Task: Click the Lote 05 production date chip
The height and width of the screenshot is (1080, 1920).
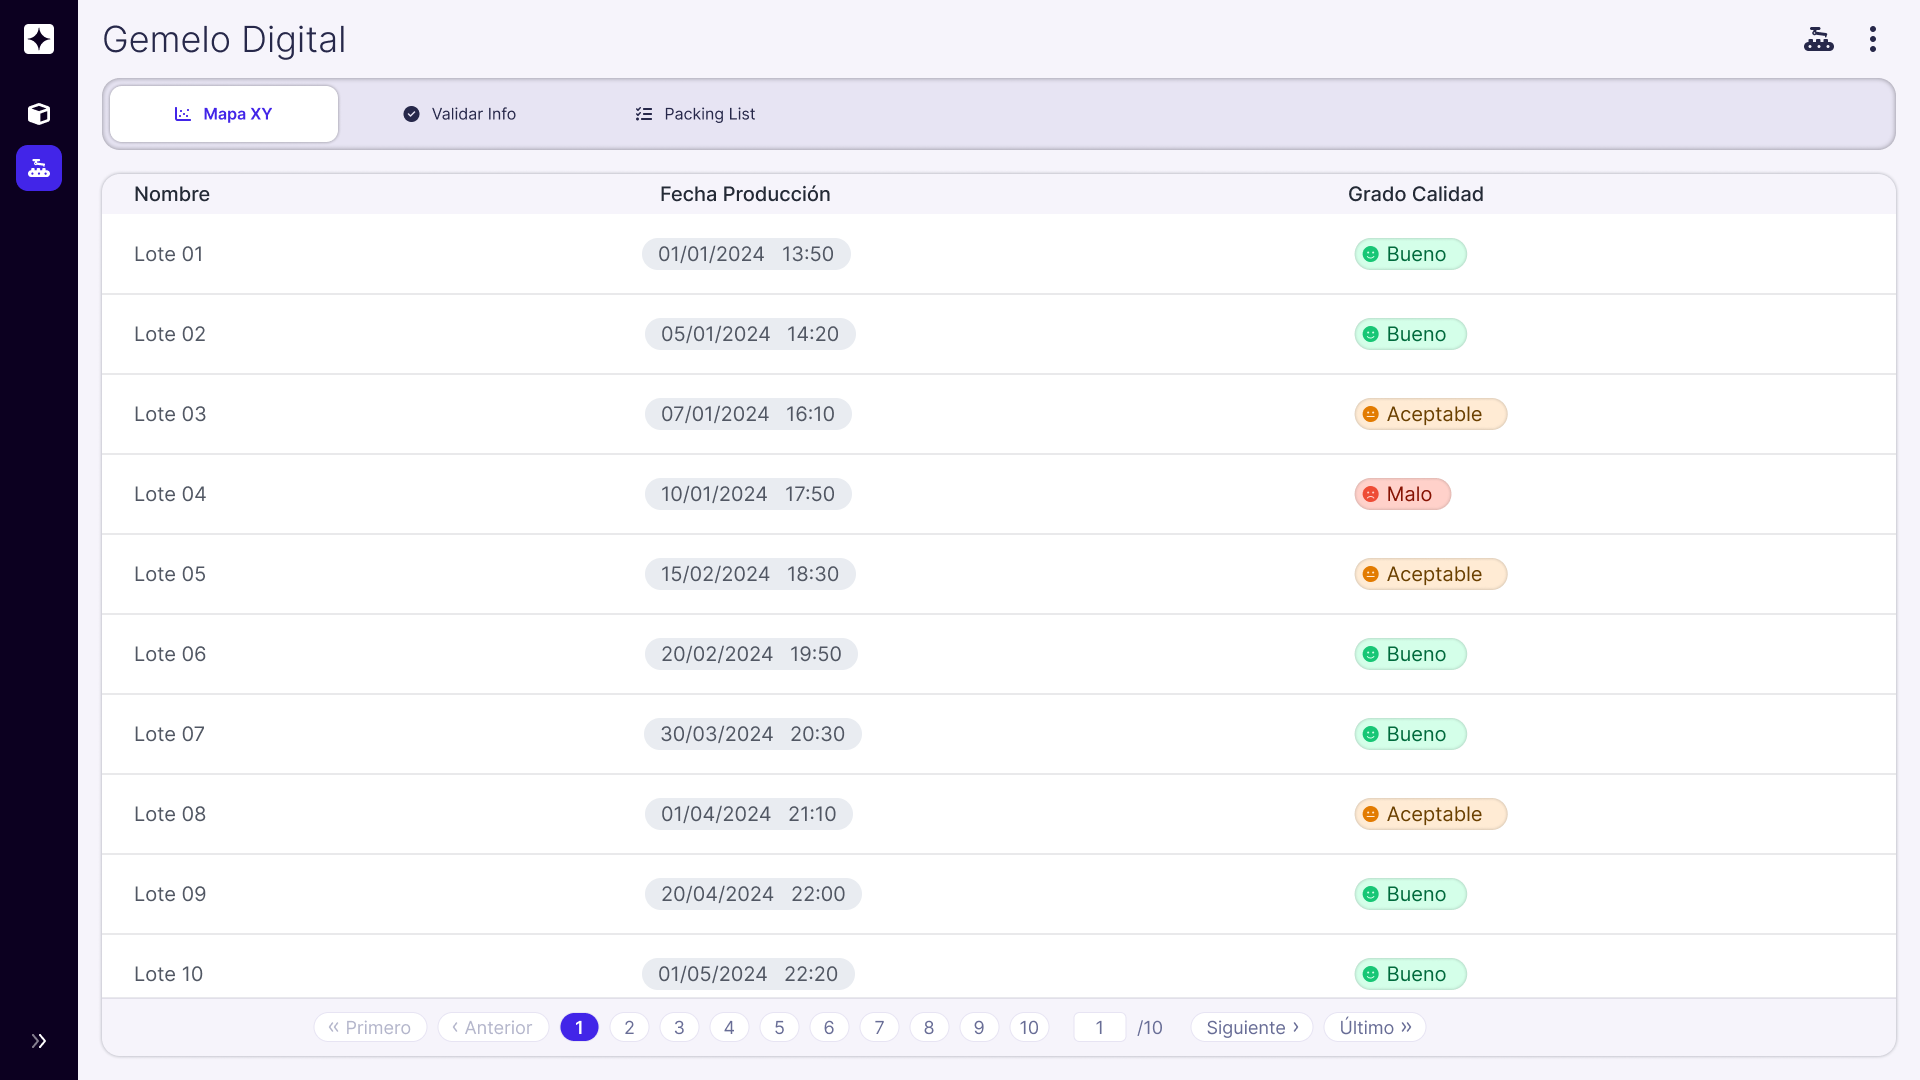Action: 749,574
